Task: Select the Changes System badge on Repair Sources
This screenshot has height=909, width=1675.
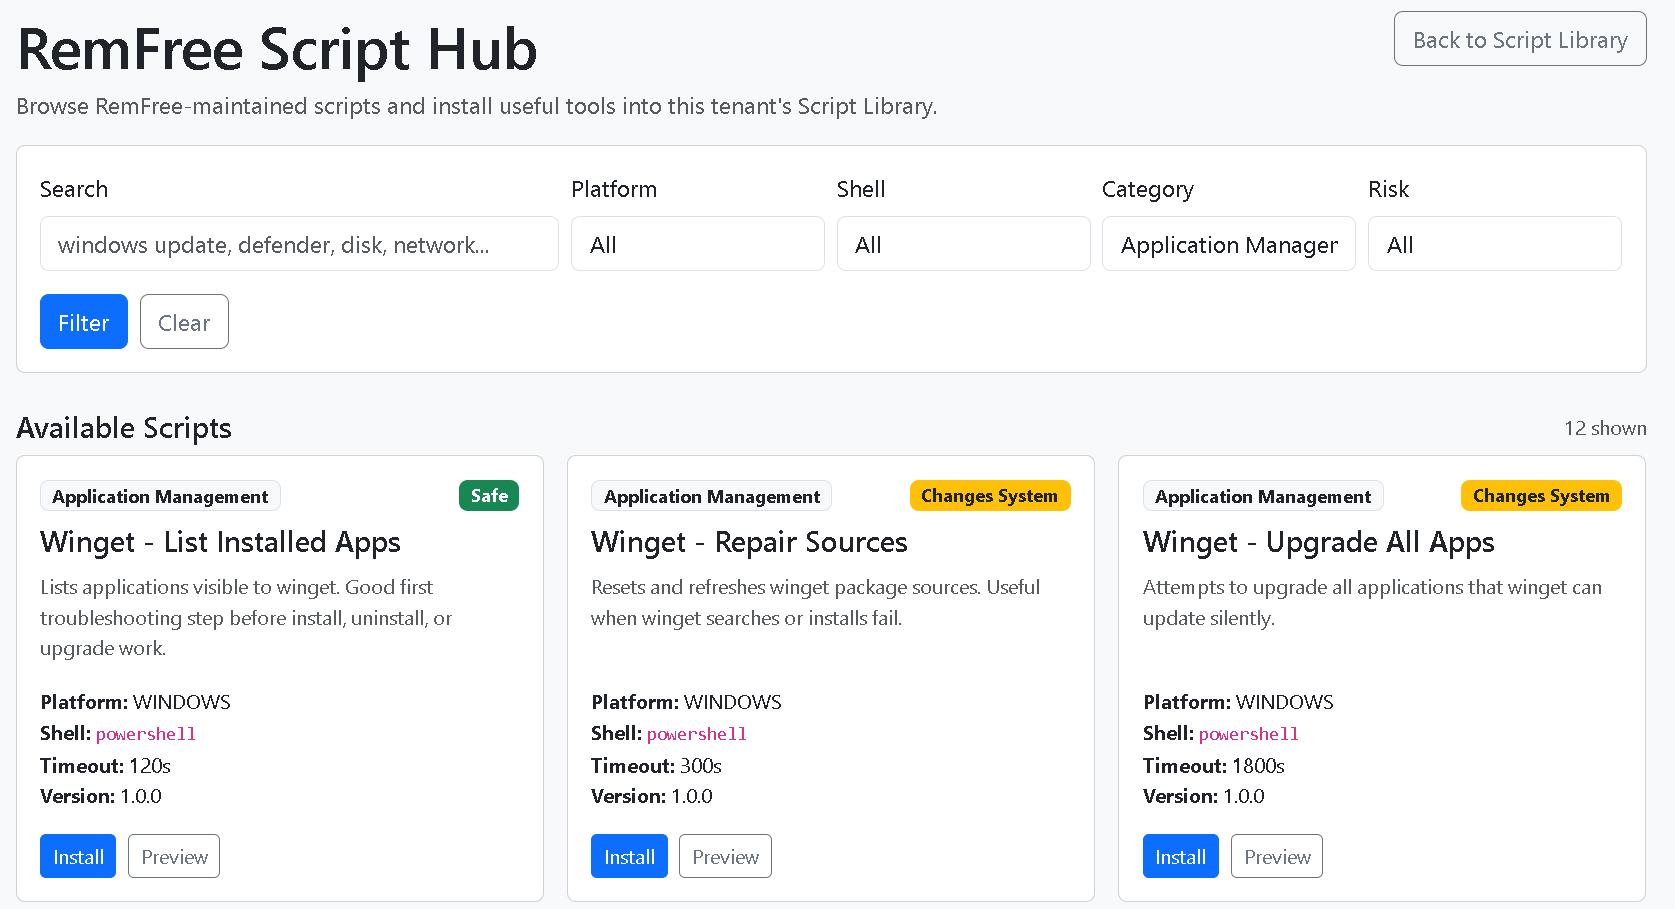Action: coord(990,496)
